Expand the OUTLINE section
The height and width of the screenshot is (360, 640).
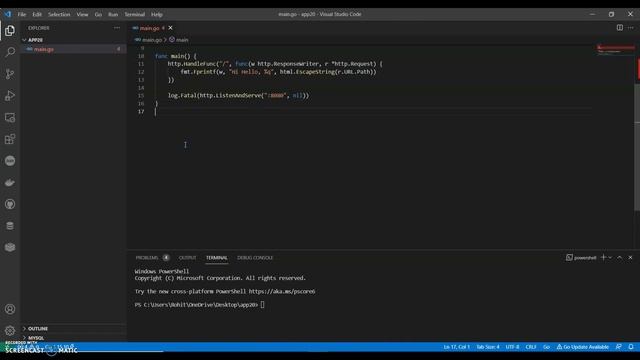coord(73,329)
